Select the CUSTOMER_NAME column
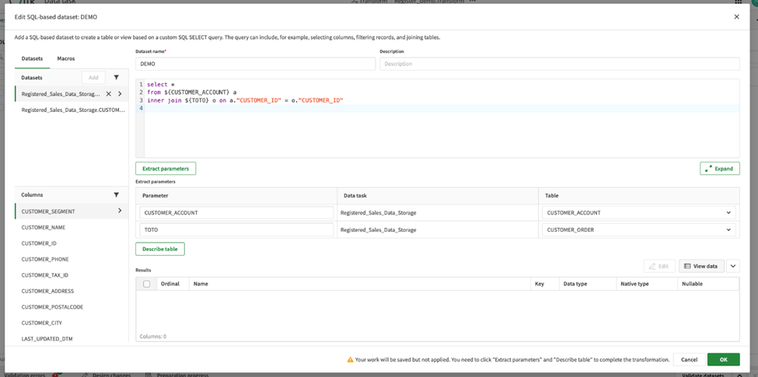The height and width of the screenshot is (377, 758). coord(72,227)
